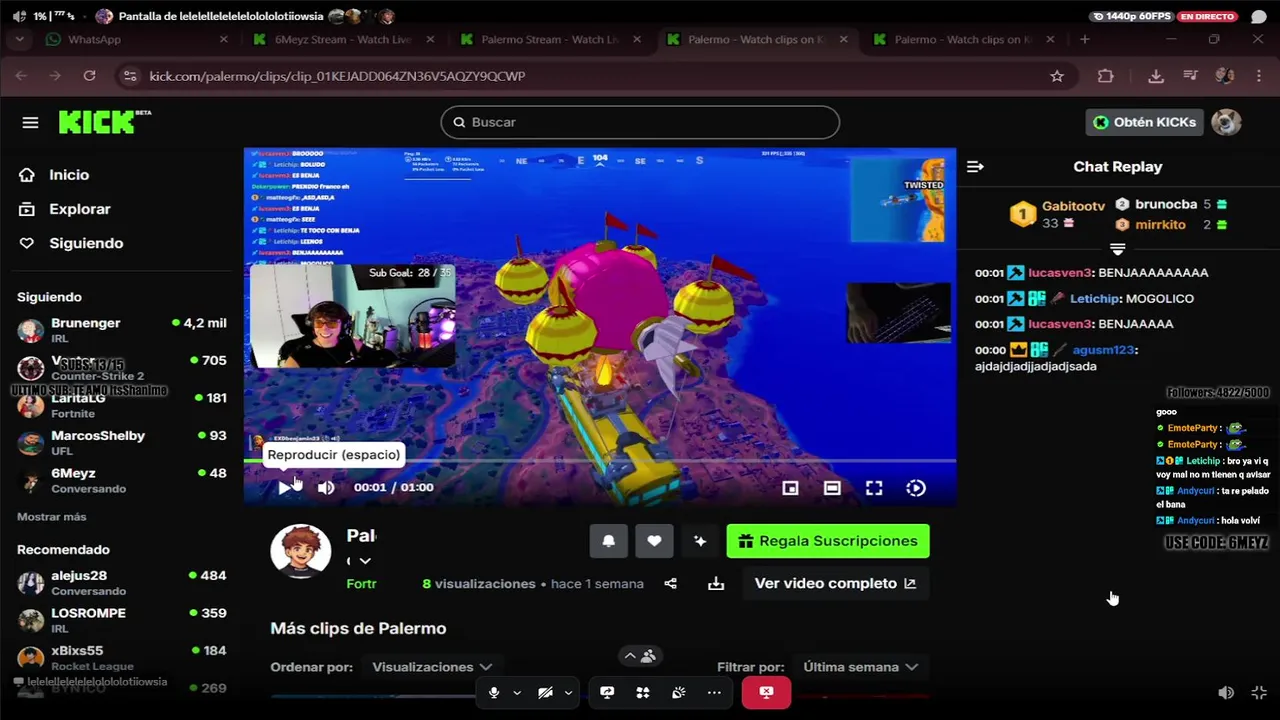Exit fullscreen using bottom-right shrink icon
This screenshot has height=720, width=1280.
click(1259, 692)
